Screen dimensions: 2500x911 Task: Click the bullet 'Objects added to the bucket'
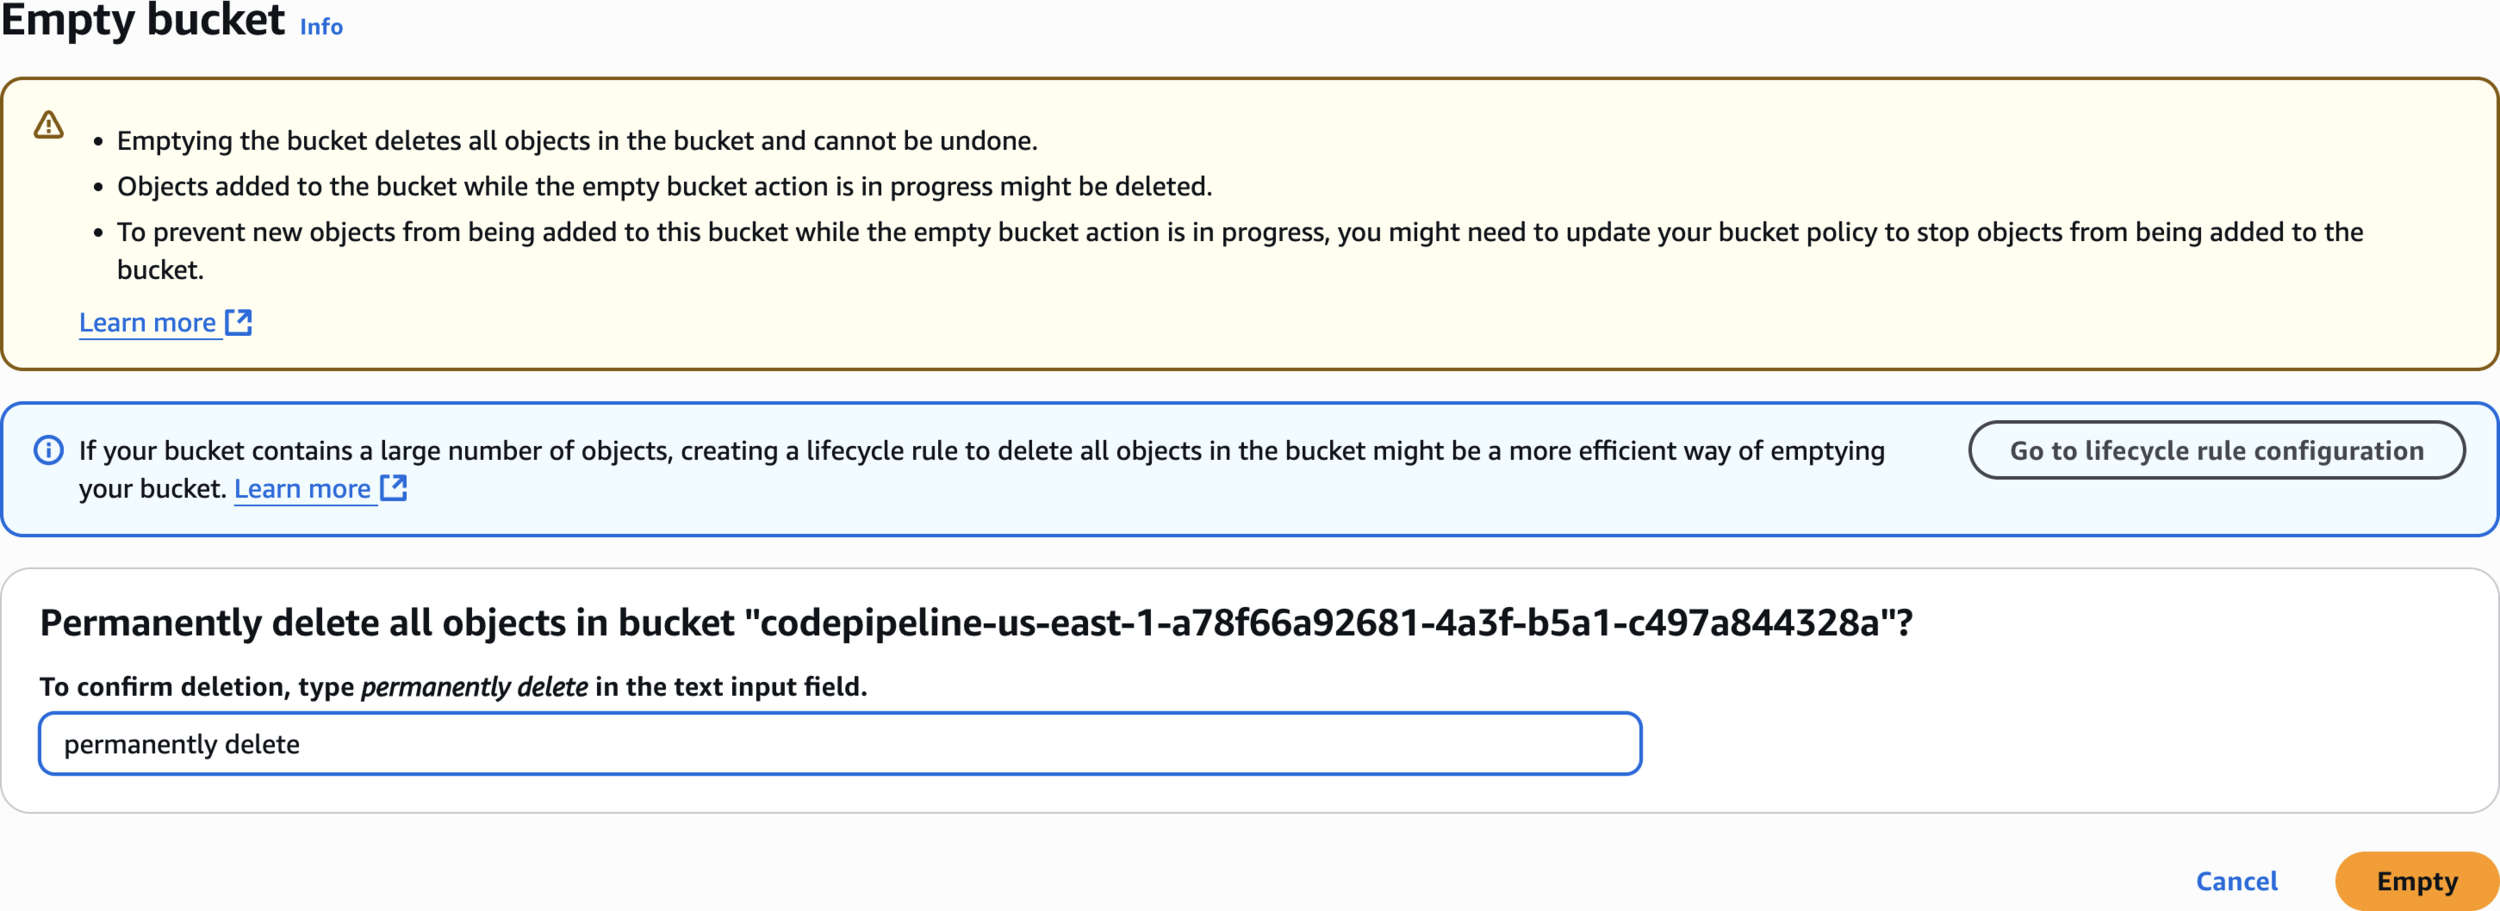664,187
